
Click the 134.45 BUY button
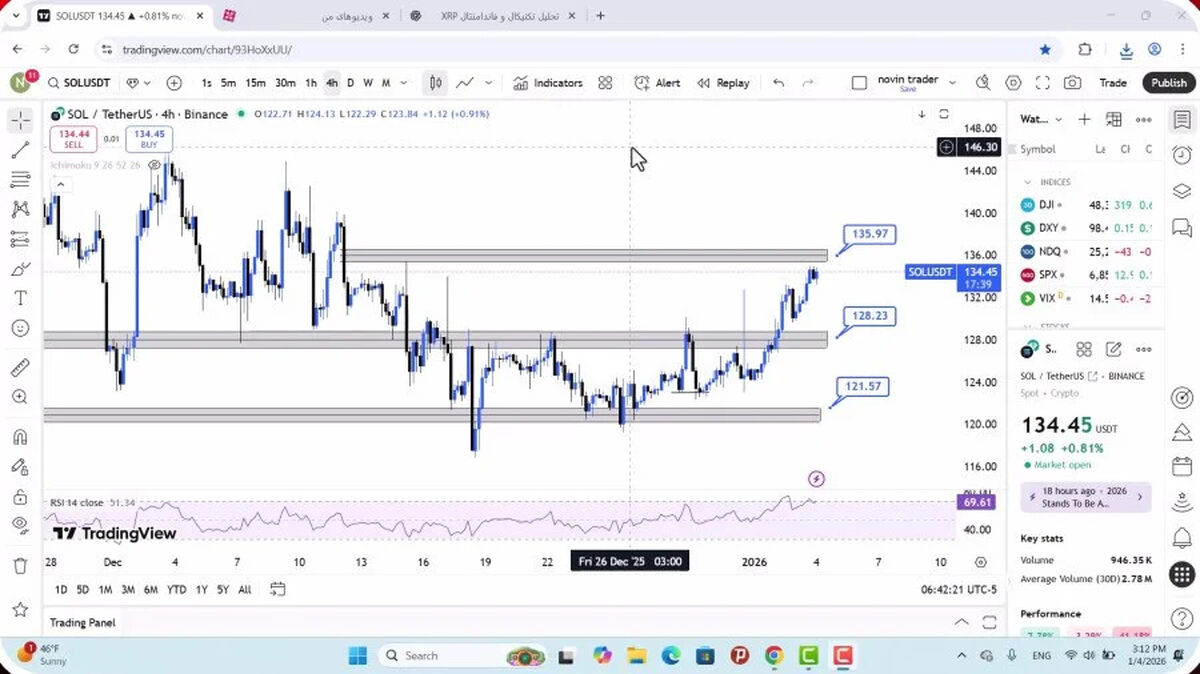(149, 139)
